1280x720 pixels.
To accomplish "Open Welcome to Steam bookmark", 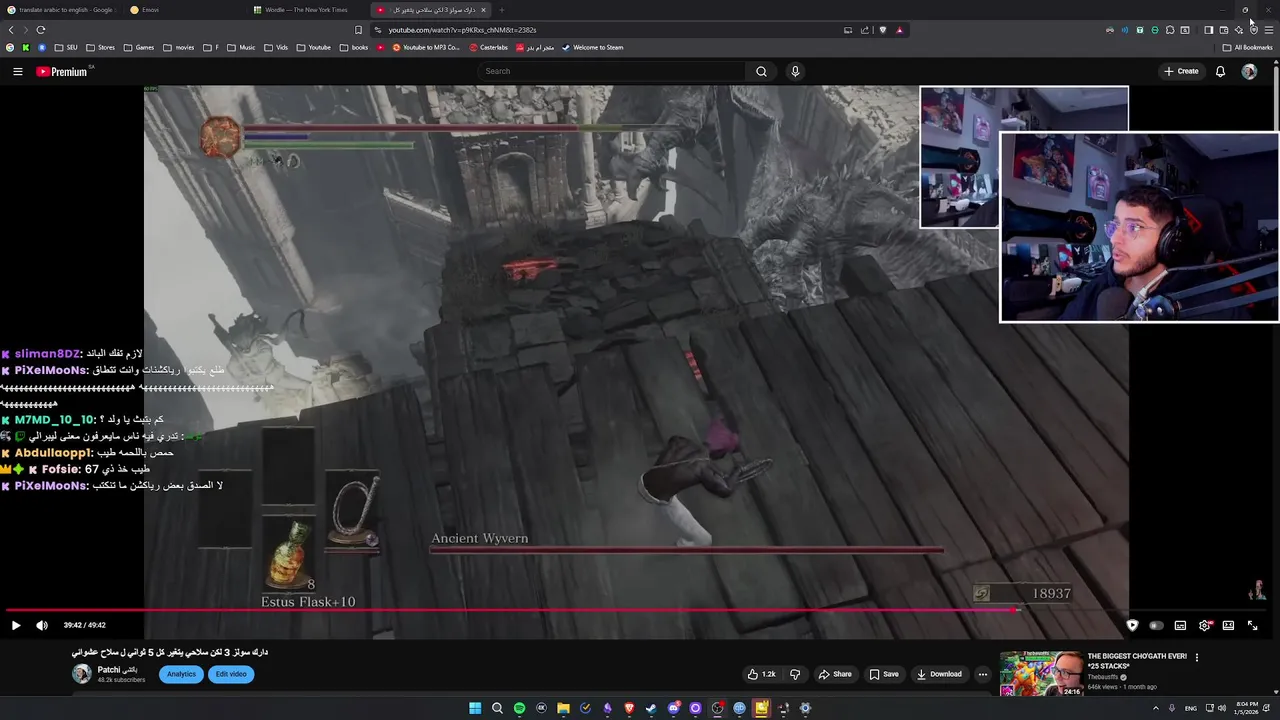I will pyautogui.click(x=592, y=47).
